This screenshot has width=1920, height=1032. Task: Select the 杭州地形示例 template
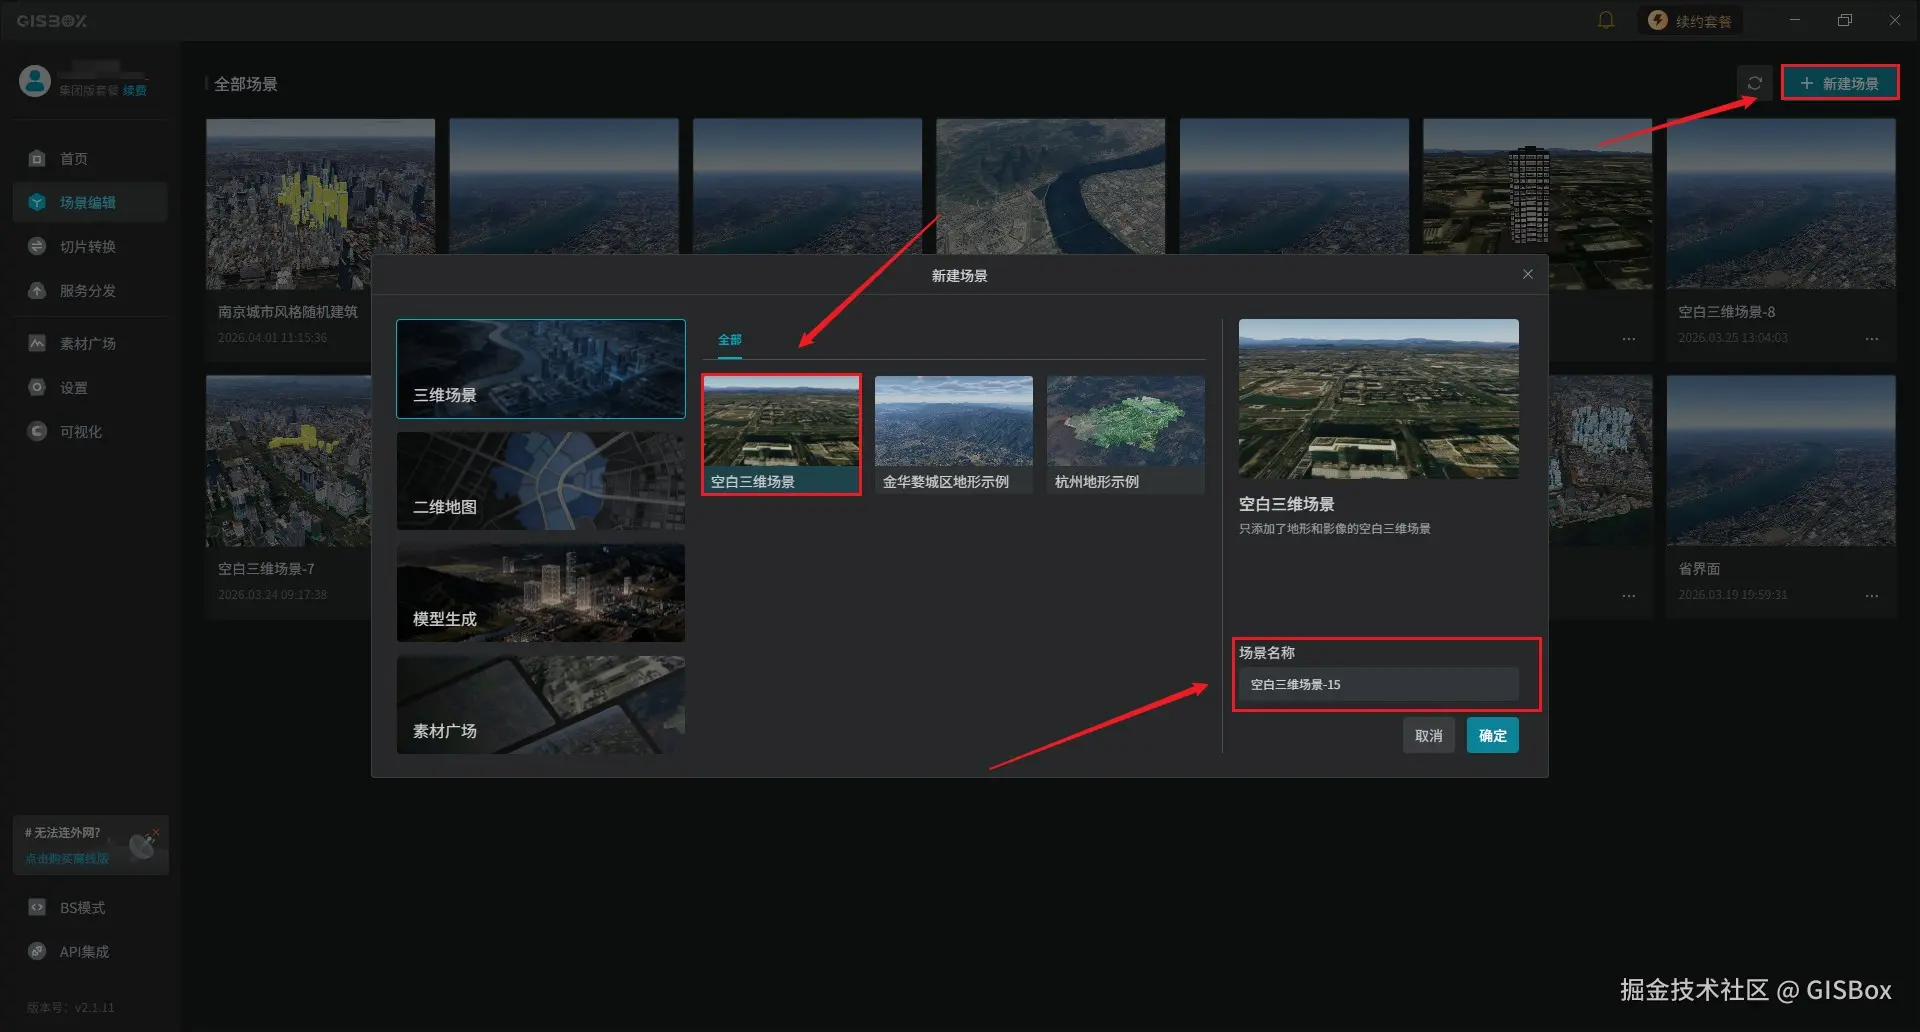[1126, 434]
